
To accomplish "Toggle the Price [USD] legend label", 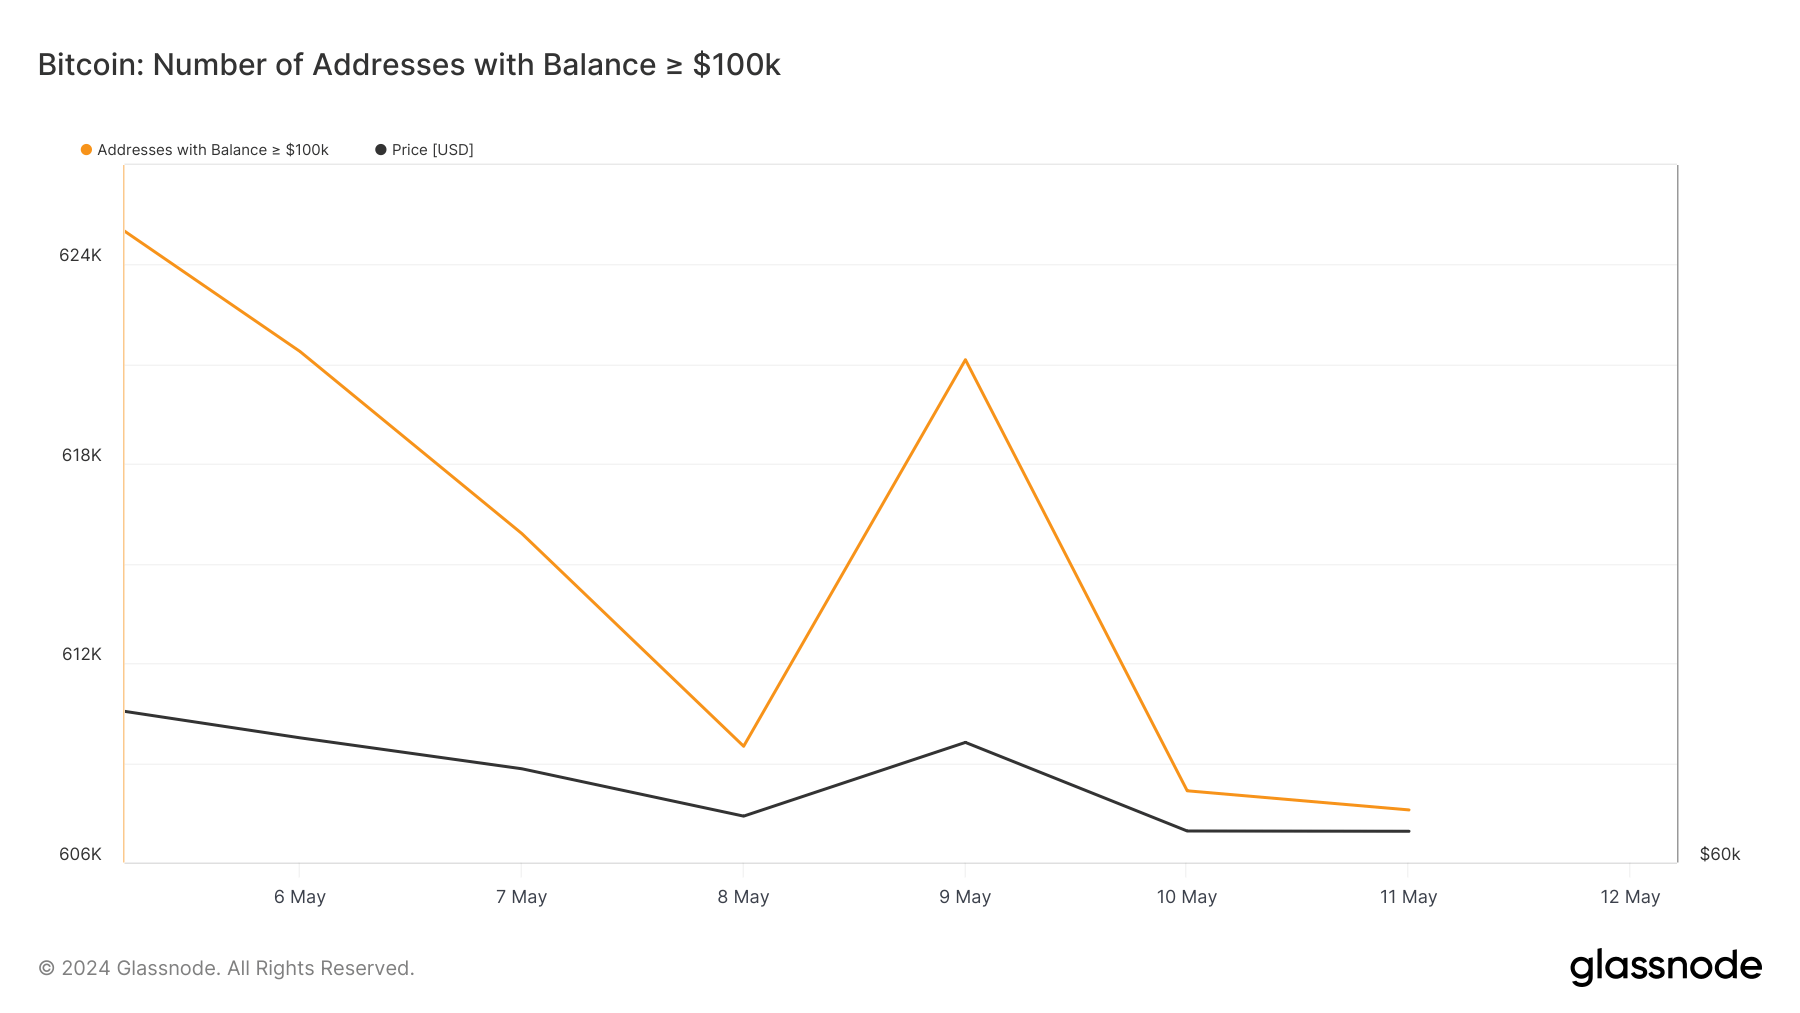I will 432,150.
